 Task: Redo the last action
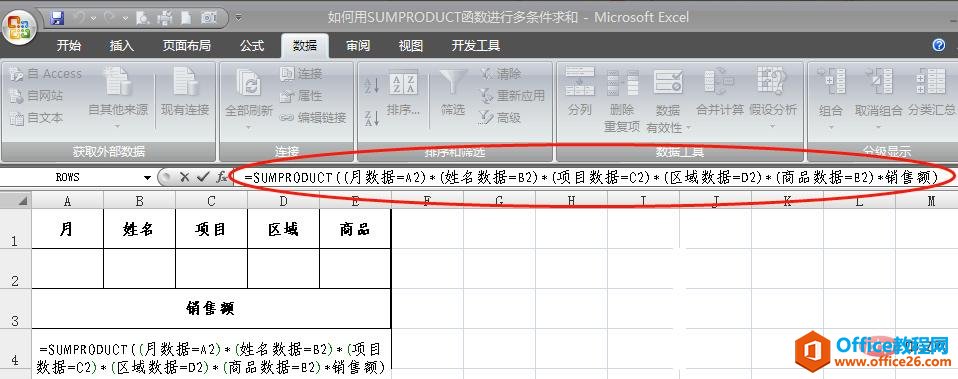110,18
